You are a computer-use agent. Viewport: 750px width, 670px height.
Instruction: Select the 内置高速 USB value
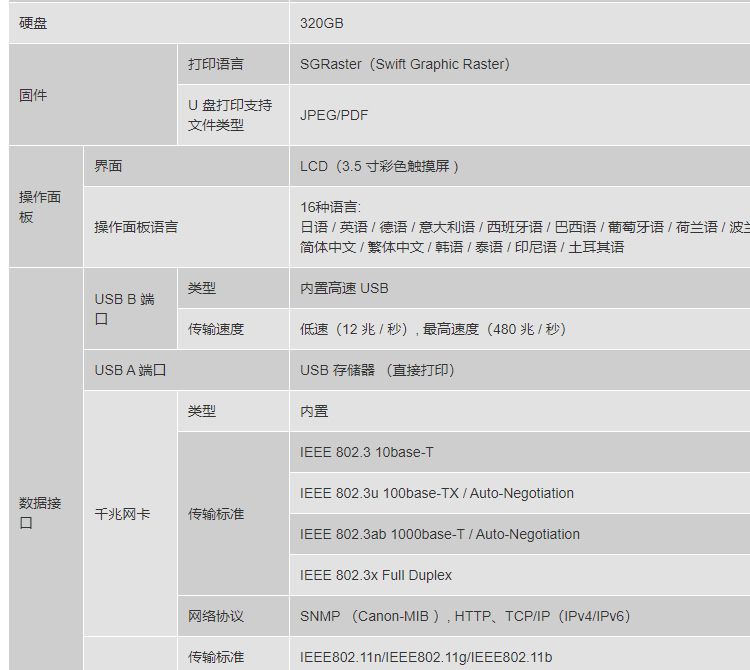point(344,288)
